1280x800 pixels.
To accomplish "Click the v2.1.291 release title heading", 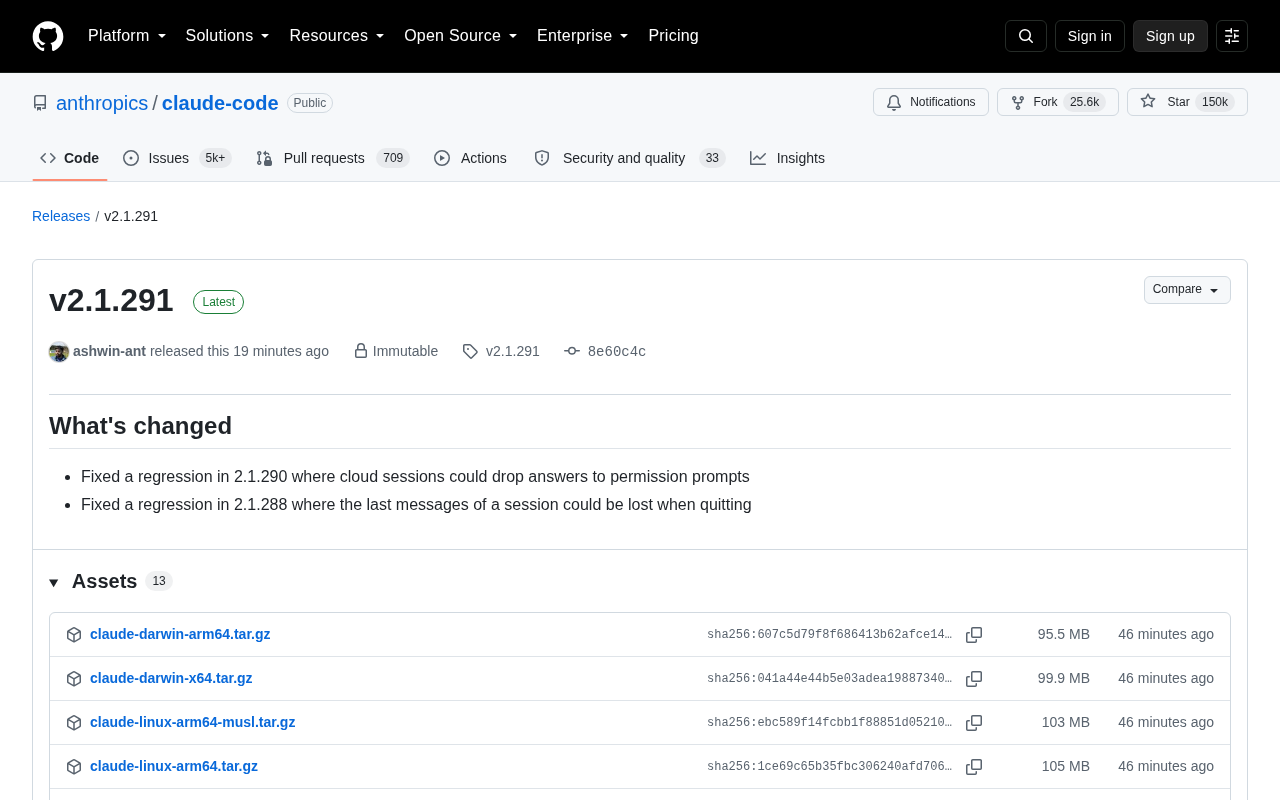I will click(111, 300).
